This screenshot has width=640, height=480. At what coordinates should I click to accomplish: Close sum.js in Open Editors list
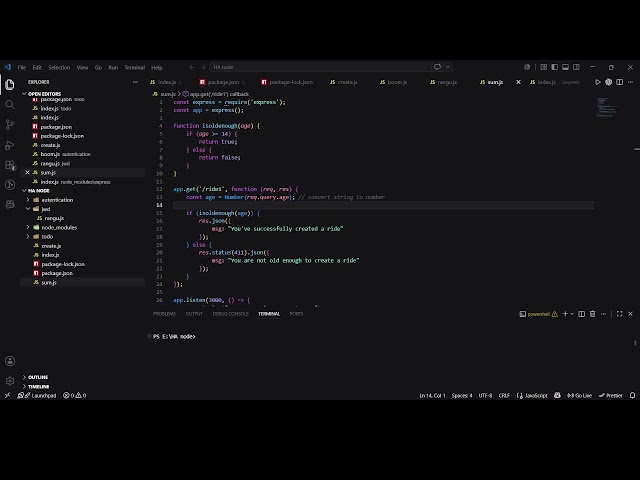[27, 173]
